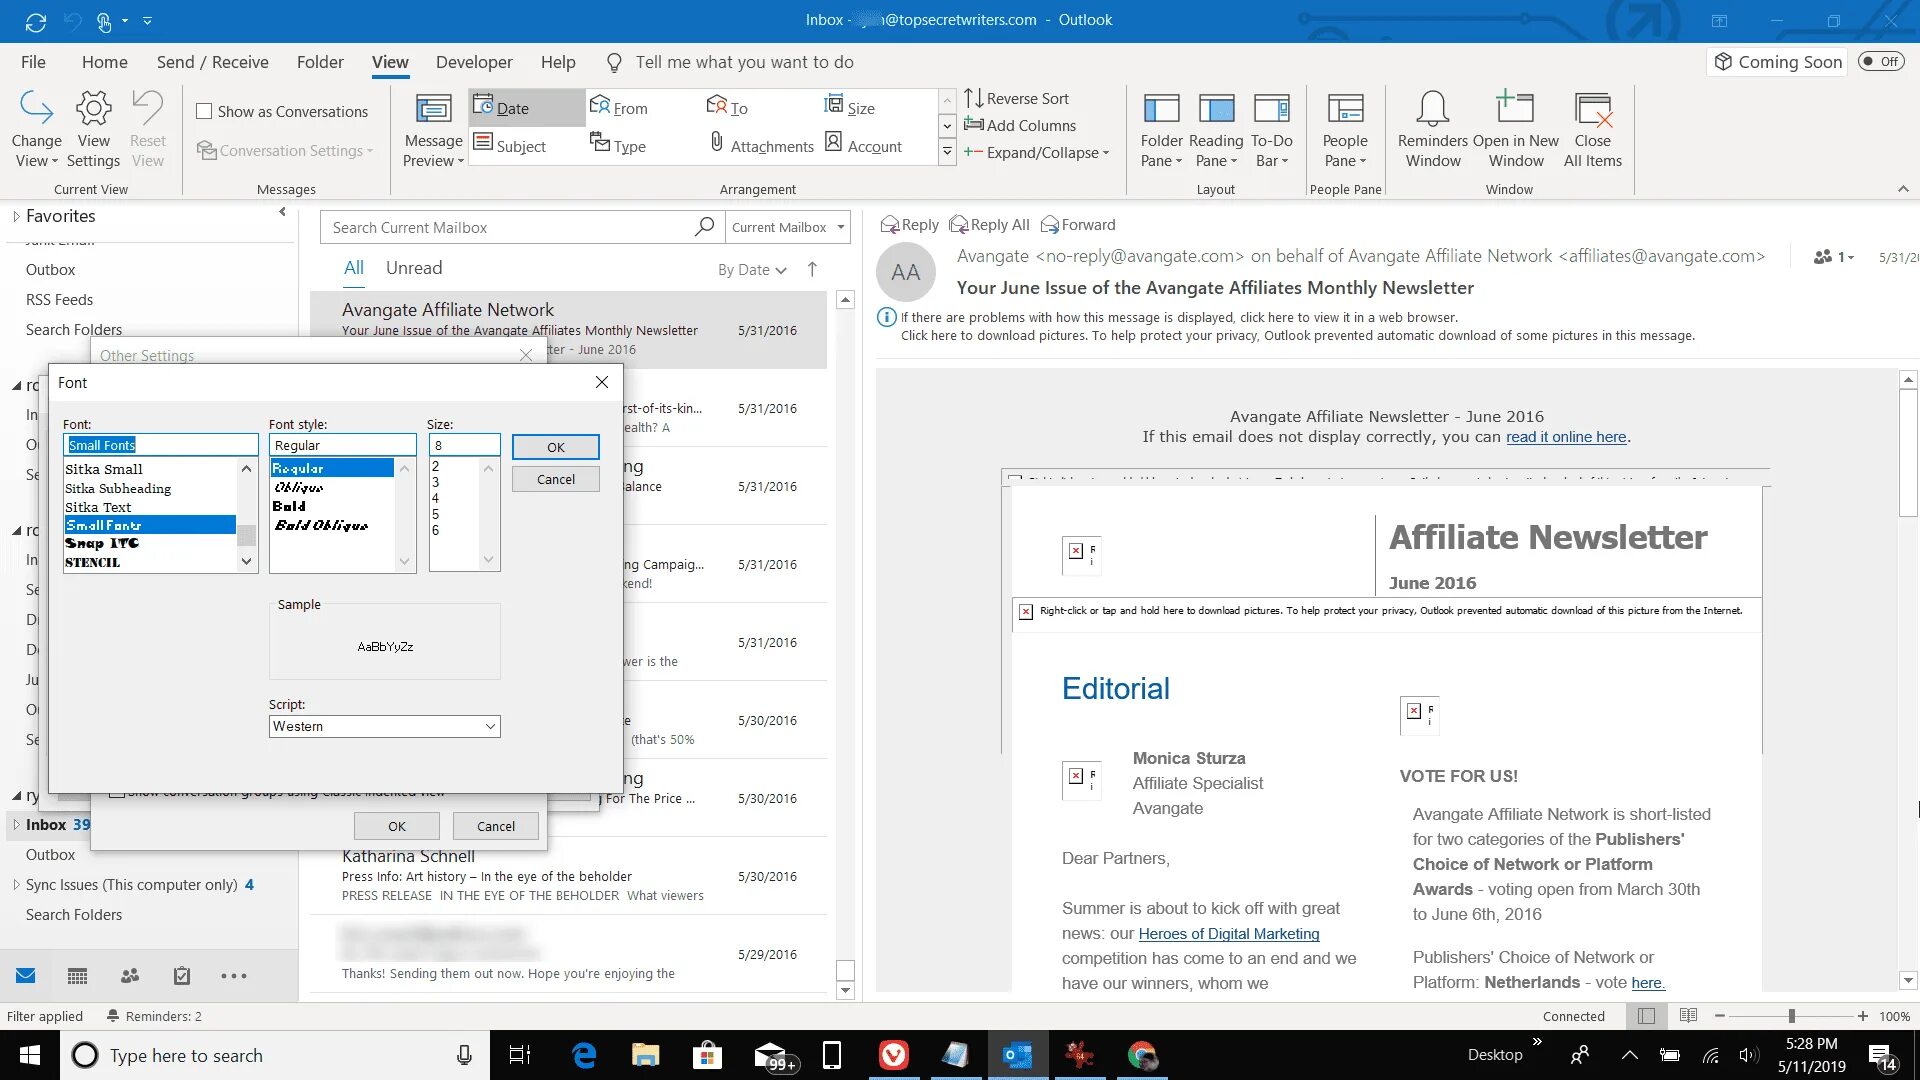
Task: Click the Developer tab in ribbon
Action: pyautogui.click(x=472, y=62)
